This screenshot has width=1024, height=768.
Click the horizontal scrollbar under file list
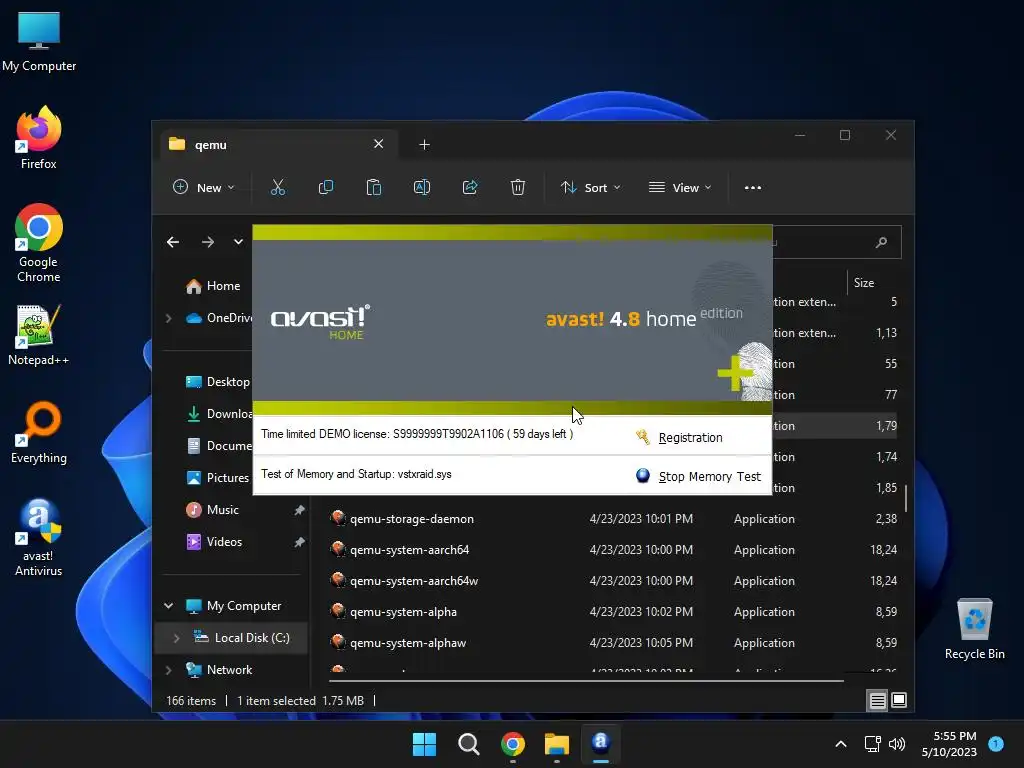click(x=586, y=680)
